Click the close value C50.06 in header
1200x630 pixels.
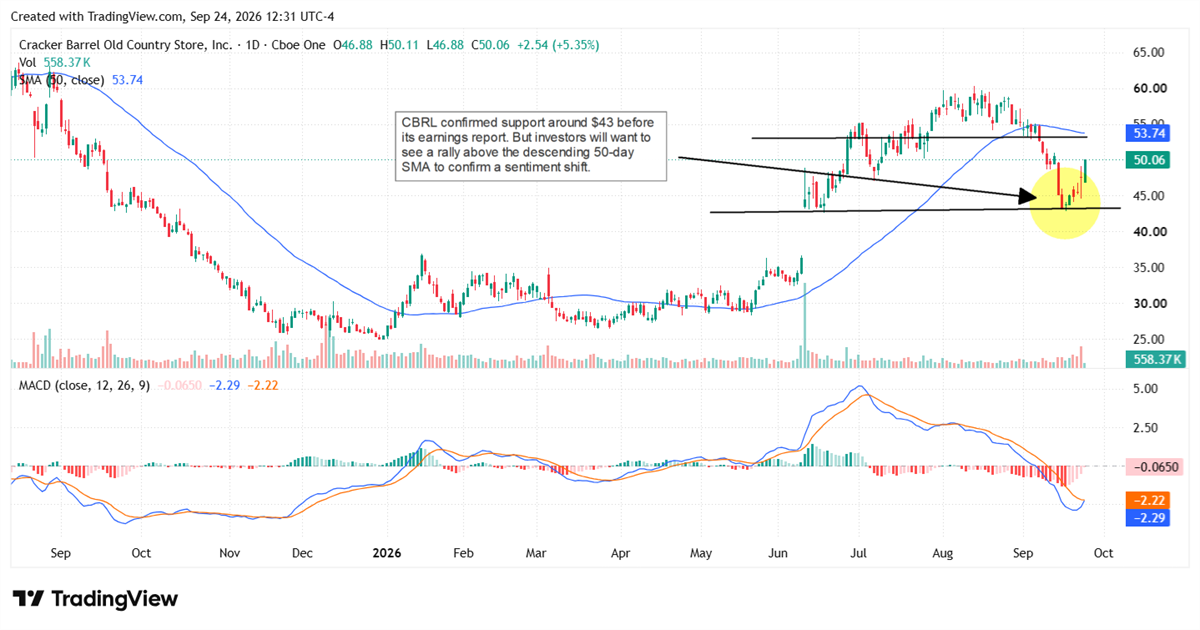[492, 44]
